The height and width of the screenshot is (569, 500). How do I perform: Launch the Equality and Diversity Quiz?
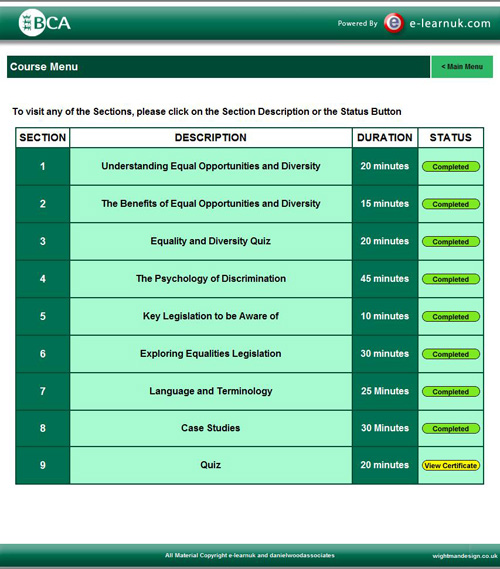210,241
